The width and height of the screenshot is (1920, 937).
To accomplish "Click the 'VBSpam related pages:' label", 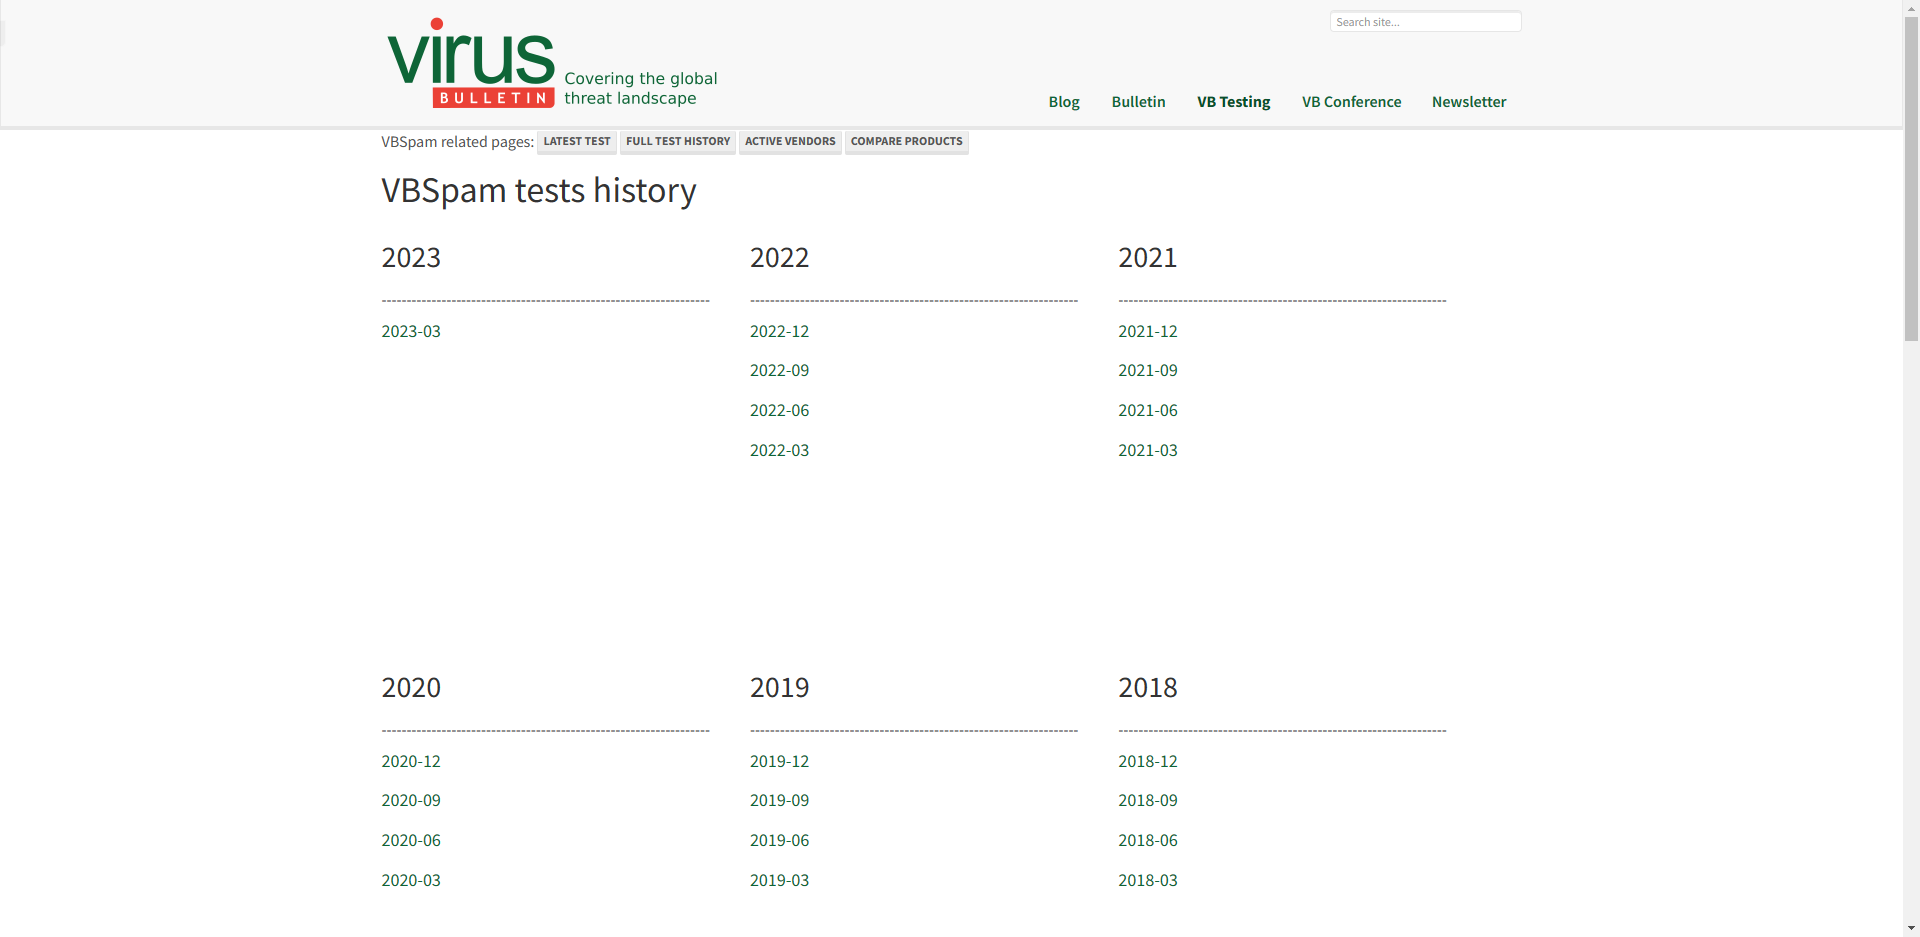I will (x=457, y=142).
